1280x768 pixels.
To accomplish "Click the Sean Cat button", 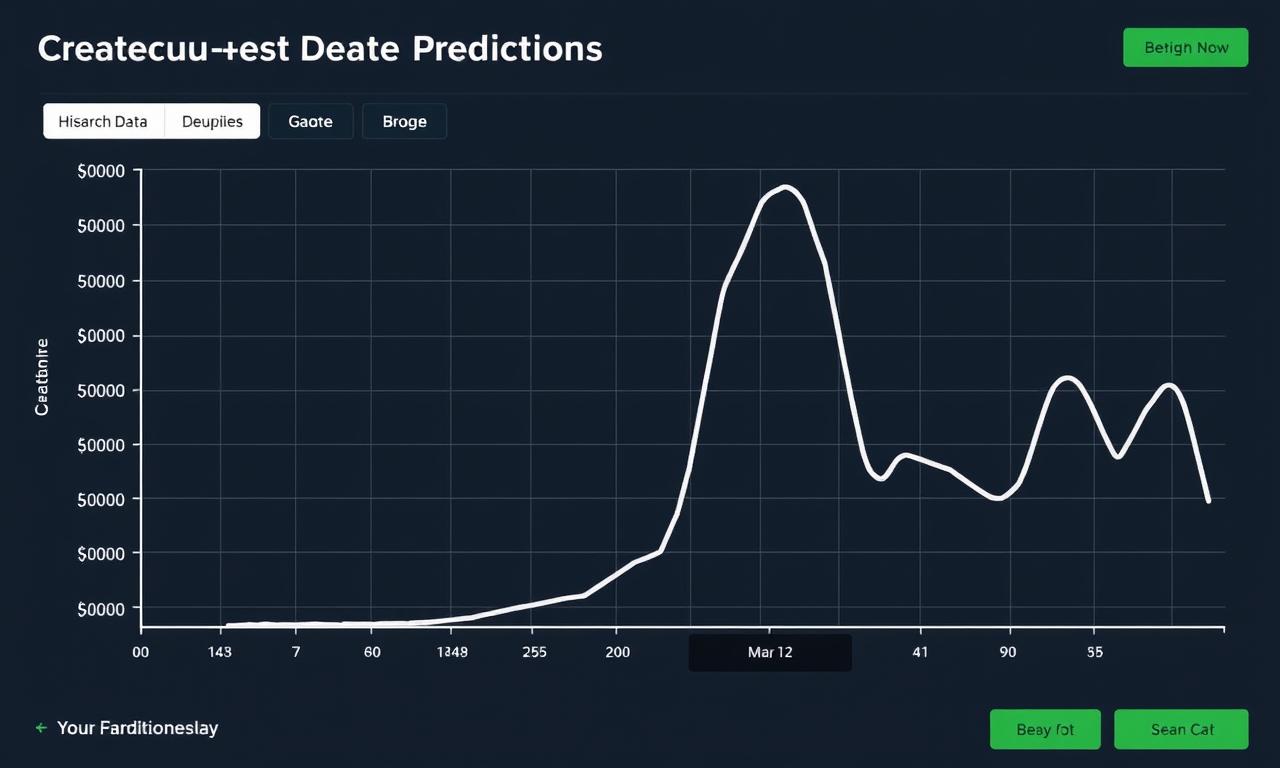I will (x=1181, y=729).
